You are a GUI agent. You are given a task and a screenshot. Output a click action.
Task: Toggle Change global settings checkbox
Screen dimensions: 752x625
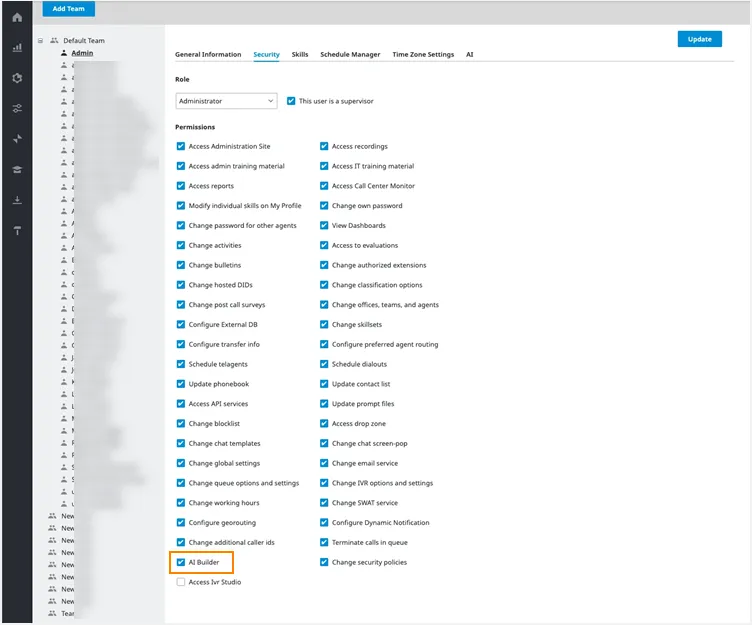181,463
